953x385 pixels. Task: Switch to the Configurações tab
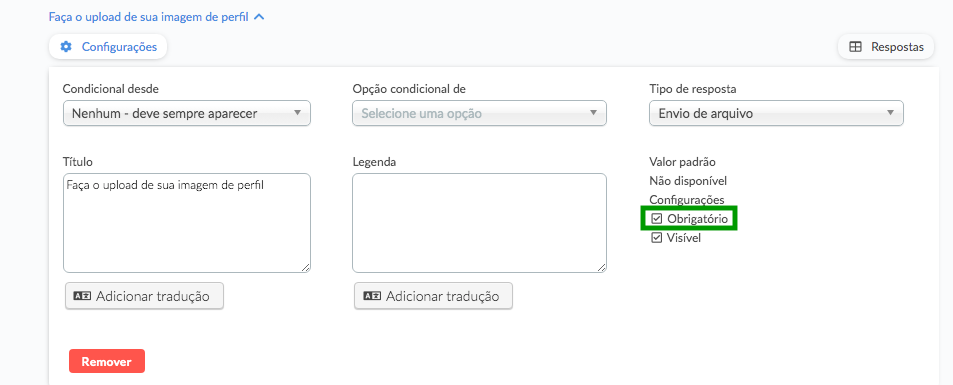click(108, 47)
